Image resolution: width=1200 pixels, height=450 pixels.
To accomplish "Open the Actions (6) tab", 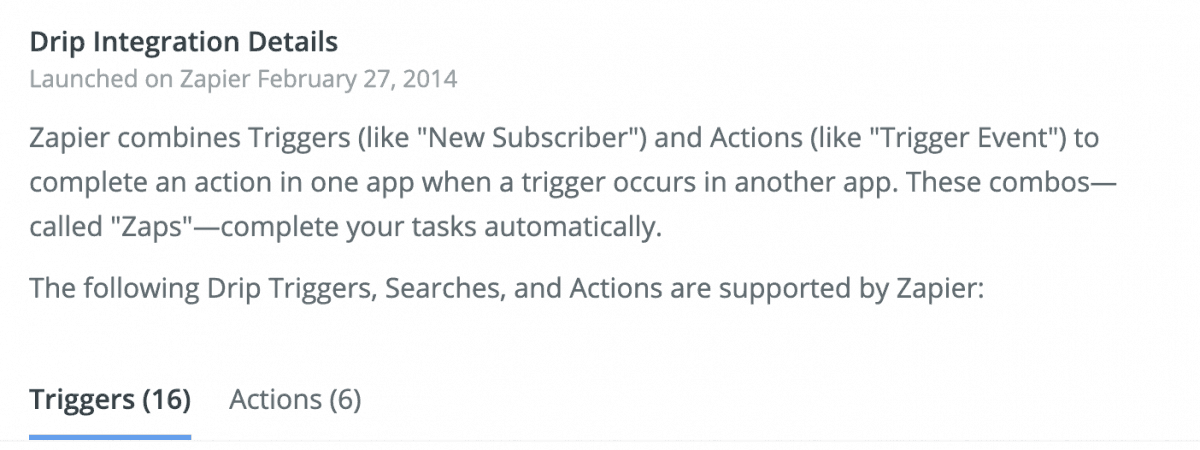I will click(x=295, y=400).
